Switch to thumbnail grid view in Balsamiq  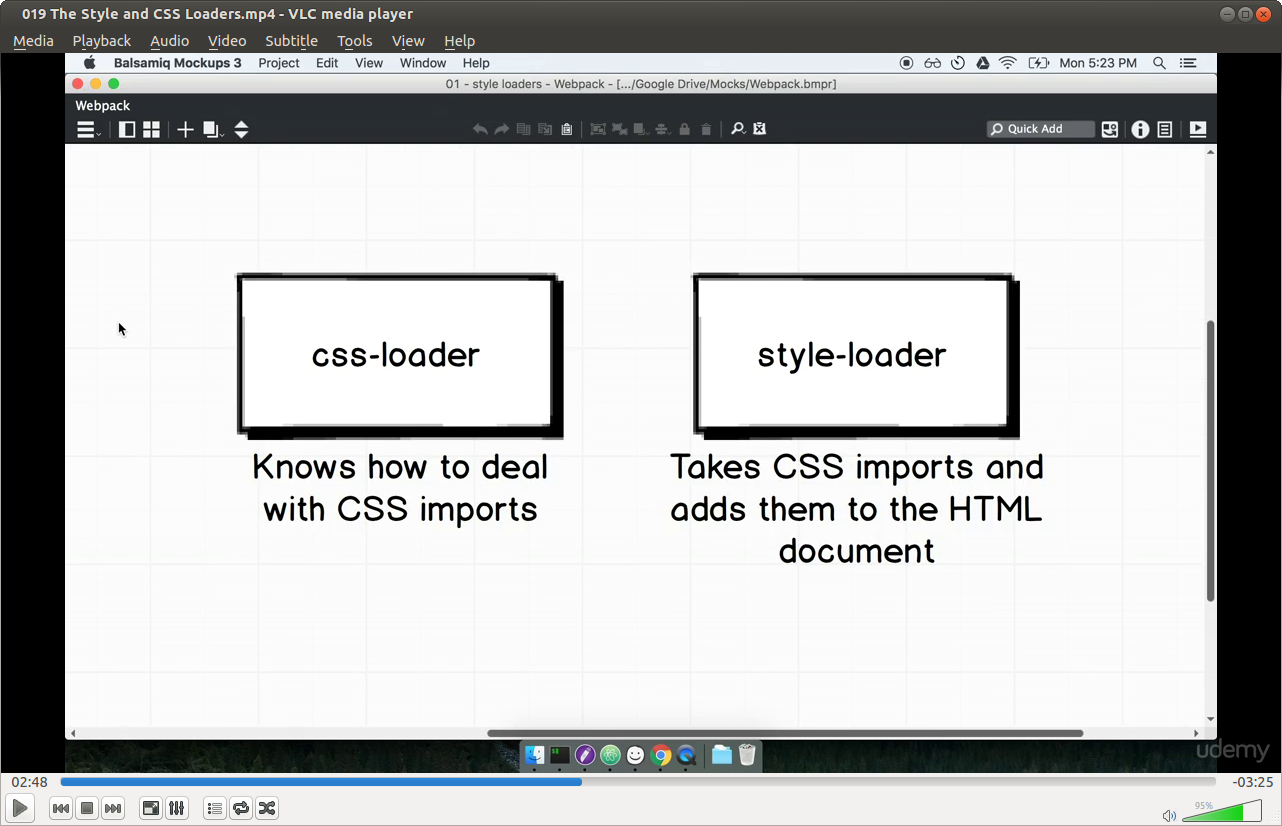point(151,129)
